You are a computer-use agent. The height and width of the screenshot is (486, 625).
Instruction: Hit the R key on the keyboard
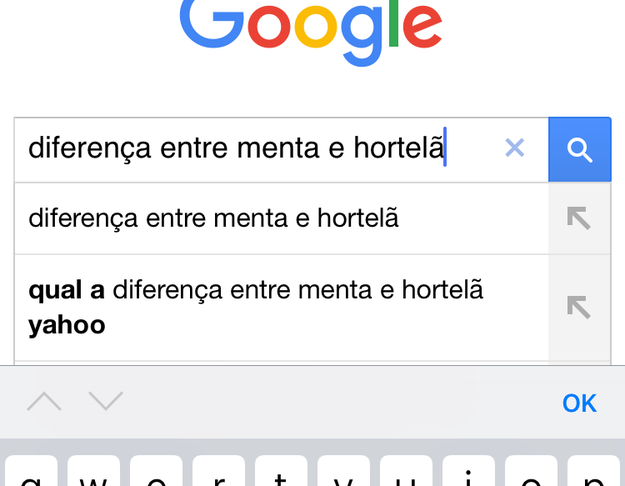(219, 474)
